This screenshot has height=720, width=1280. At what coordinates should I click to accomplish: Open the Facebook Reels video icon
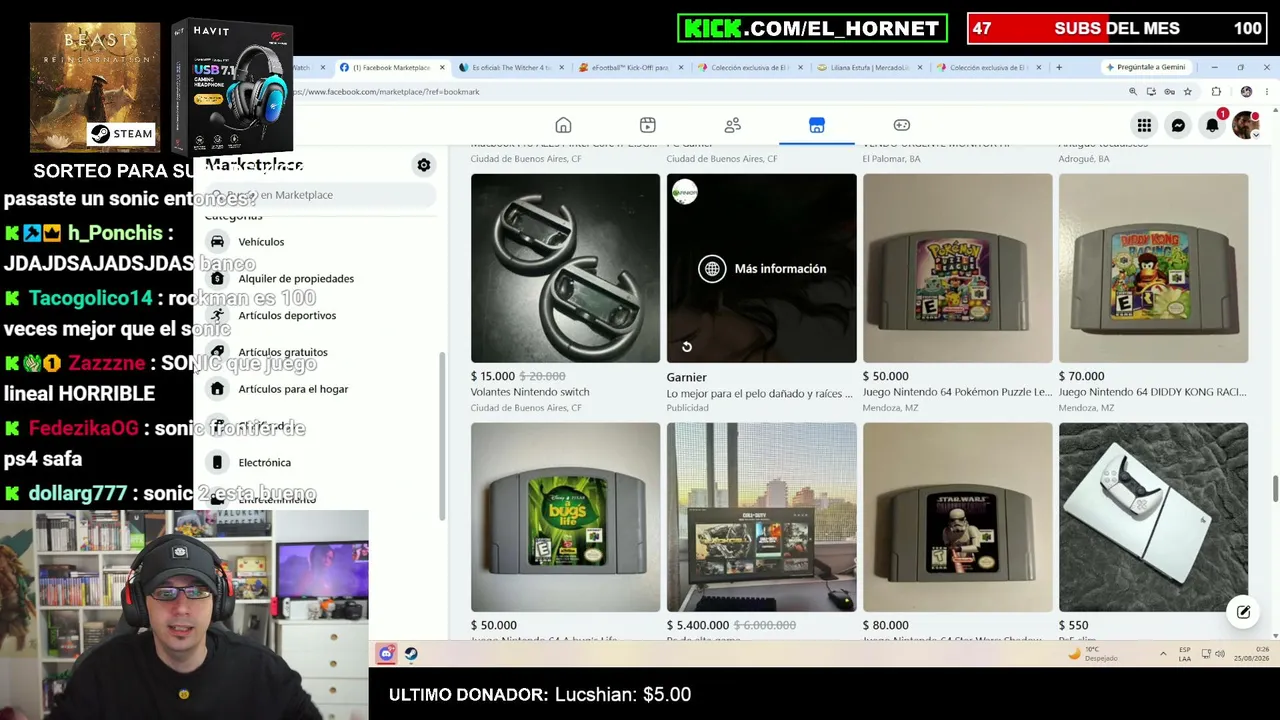(x=648, y=125)
